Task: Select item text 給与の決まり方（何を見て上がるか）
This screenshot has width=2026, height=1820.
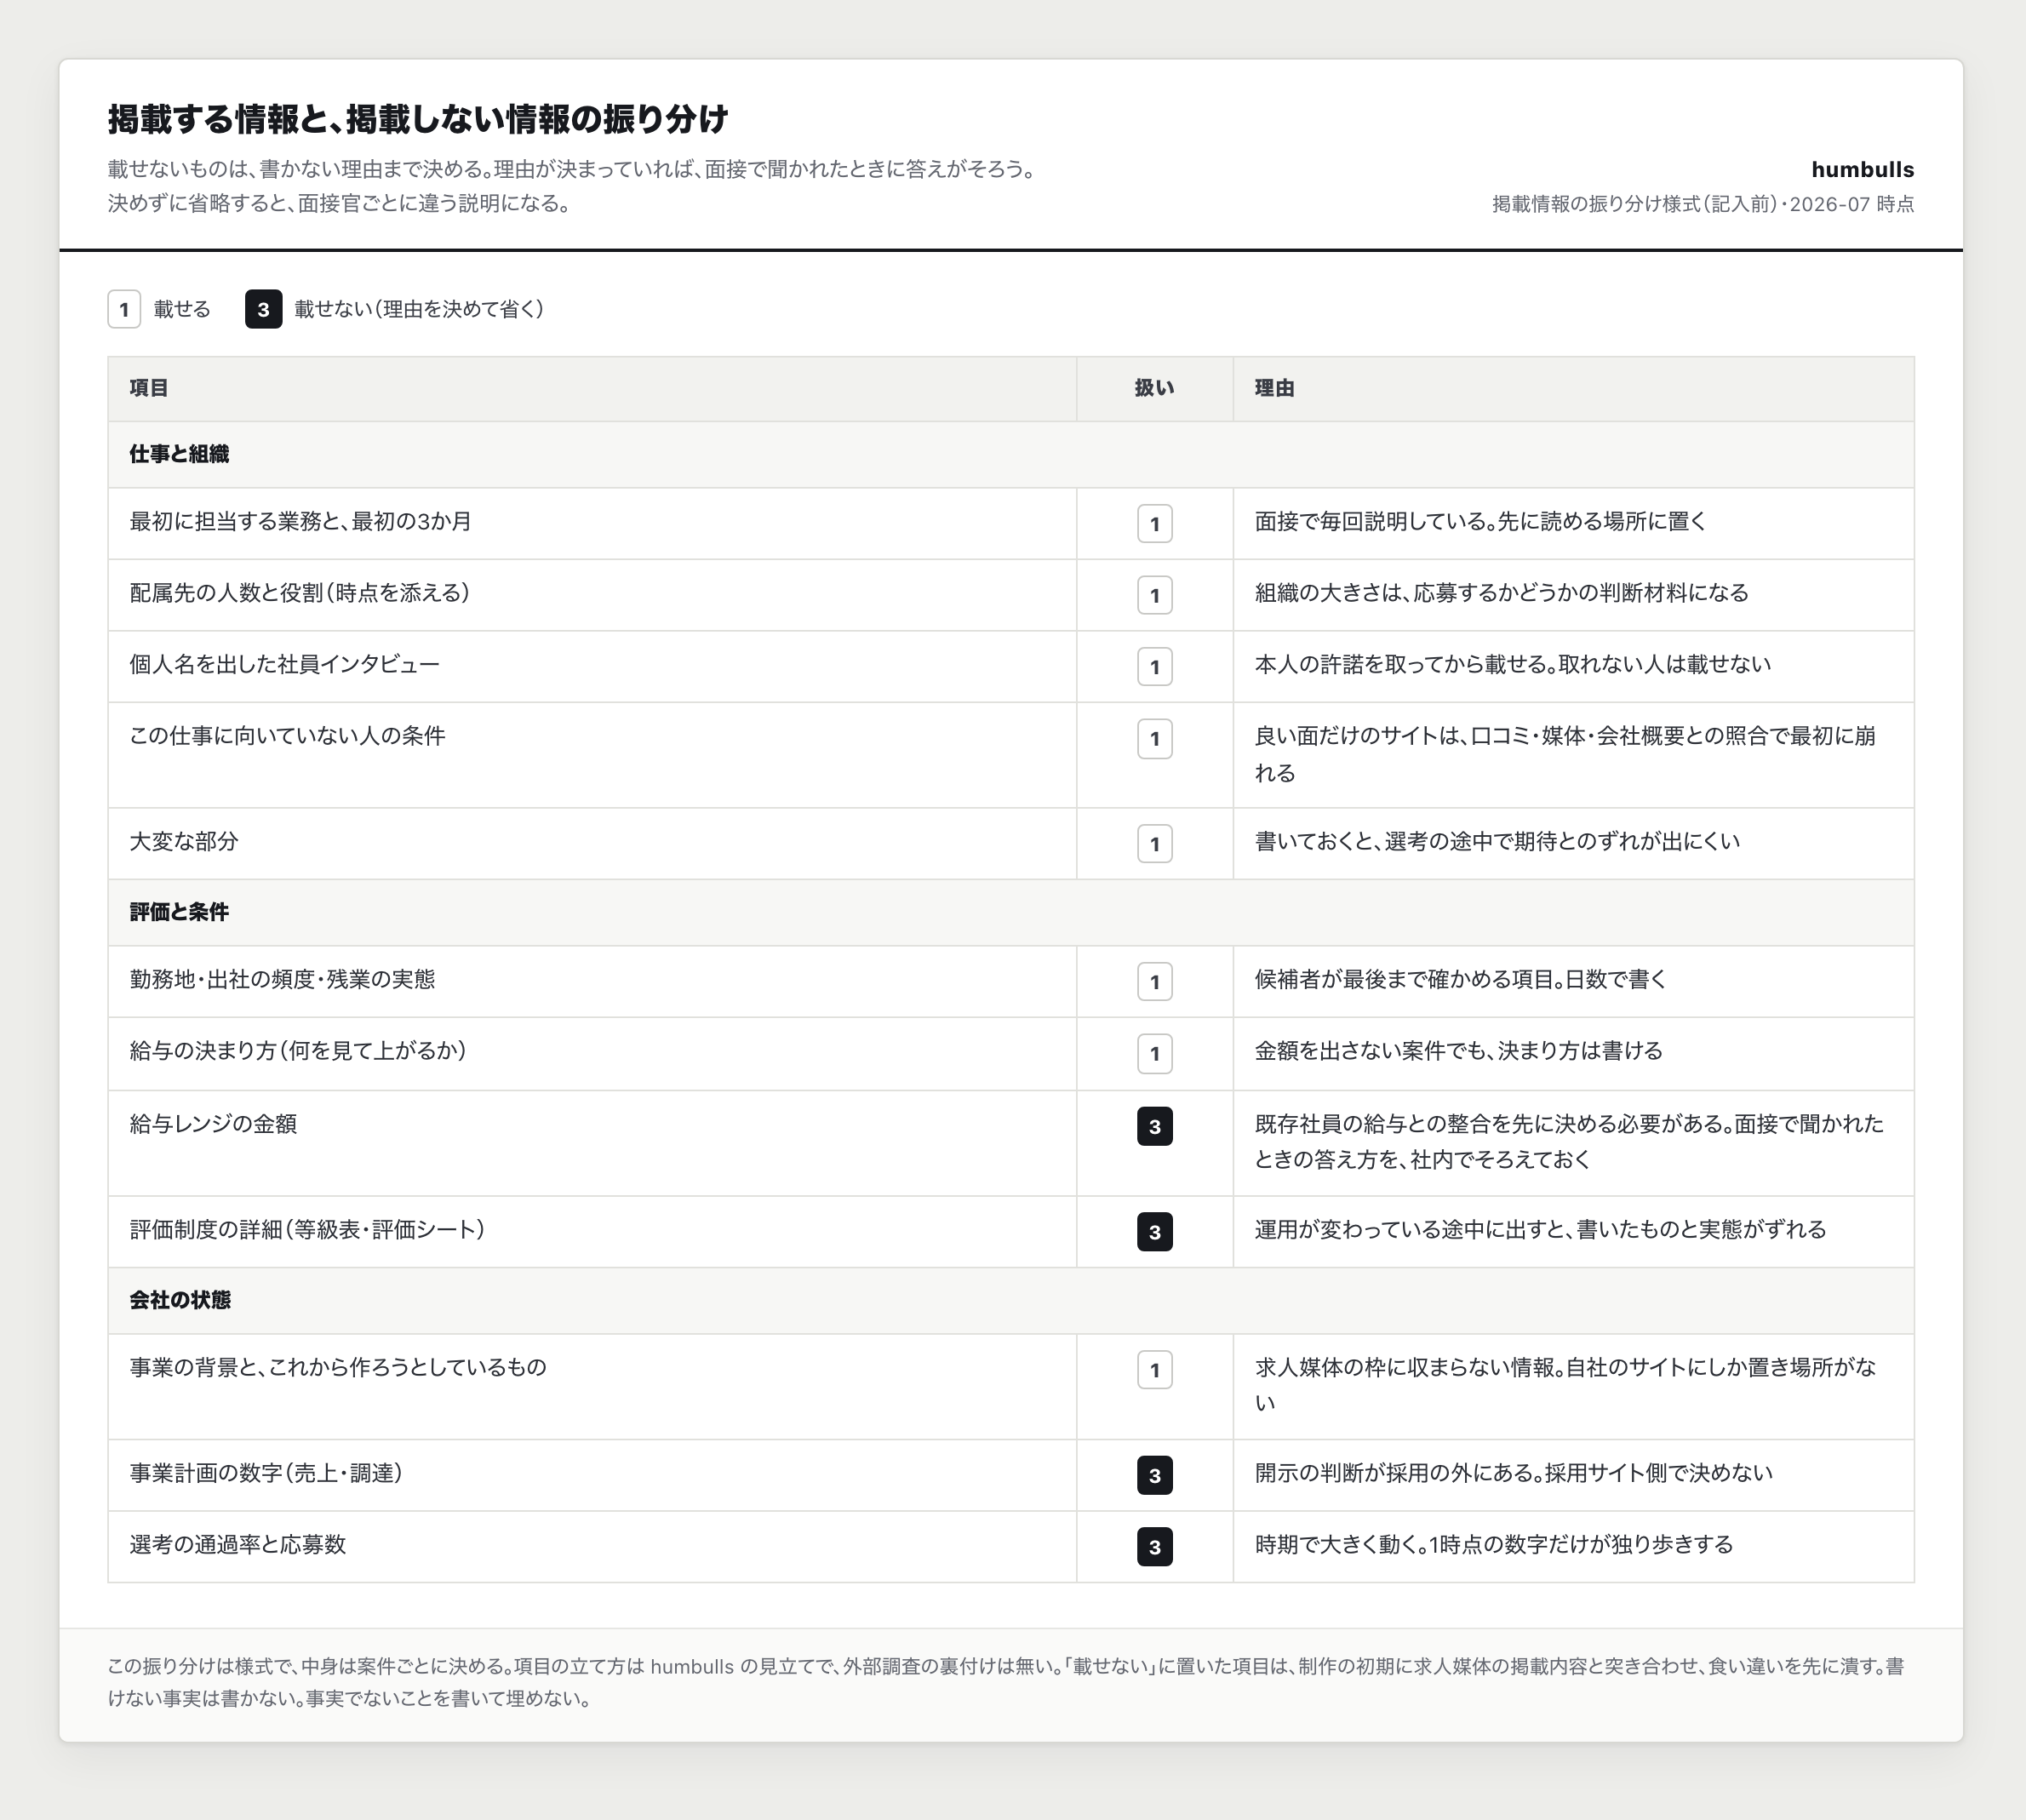Action: [298, 1052]
